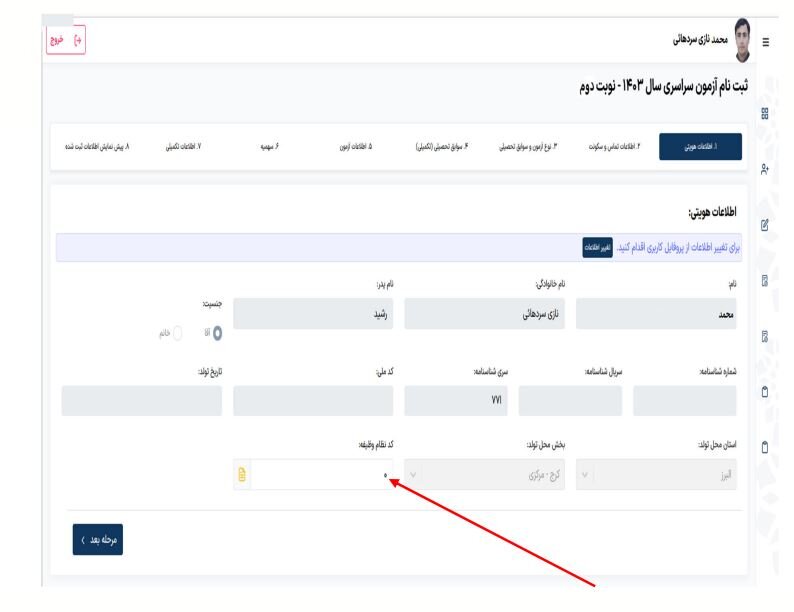Go to step 6 سهمیه
This screenshot has height=612, width=794.
(x=269, y=146)
